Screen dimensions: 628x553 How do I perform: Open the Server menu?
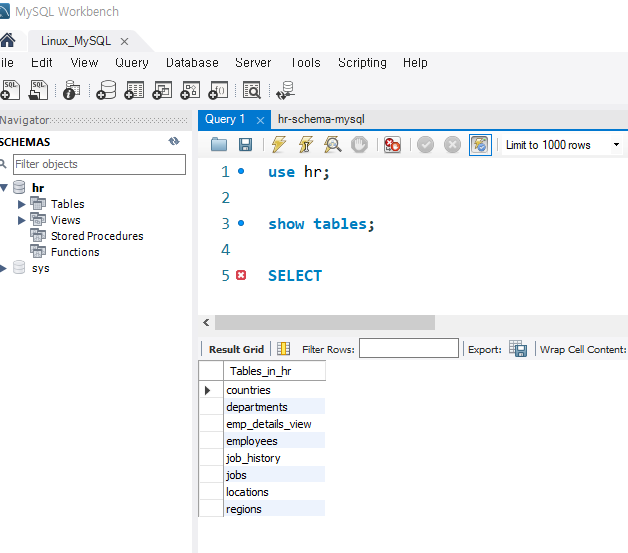pos(253,62)
